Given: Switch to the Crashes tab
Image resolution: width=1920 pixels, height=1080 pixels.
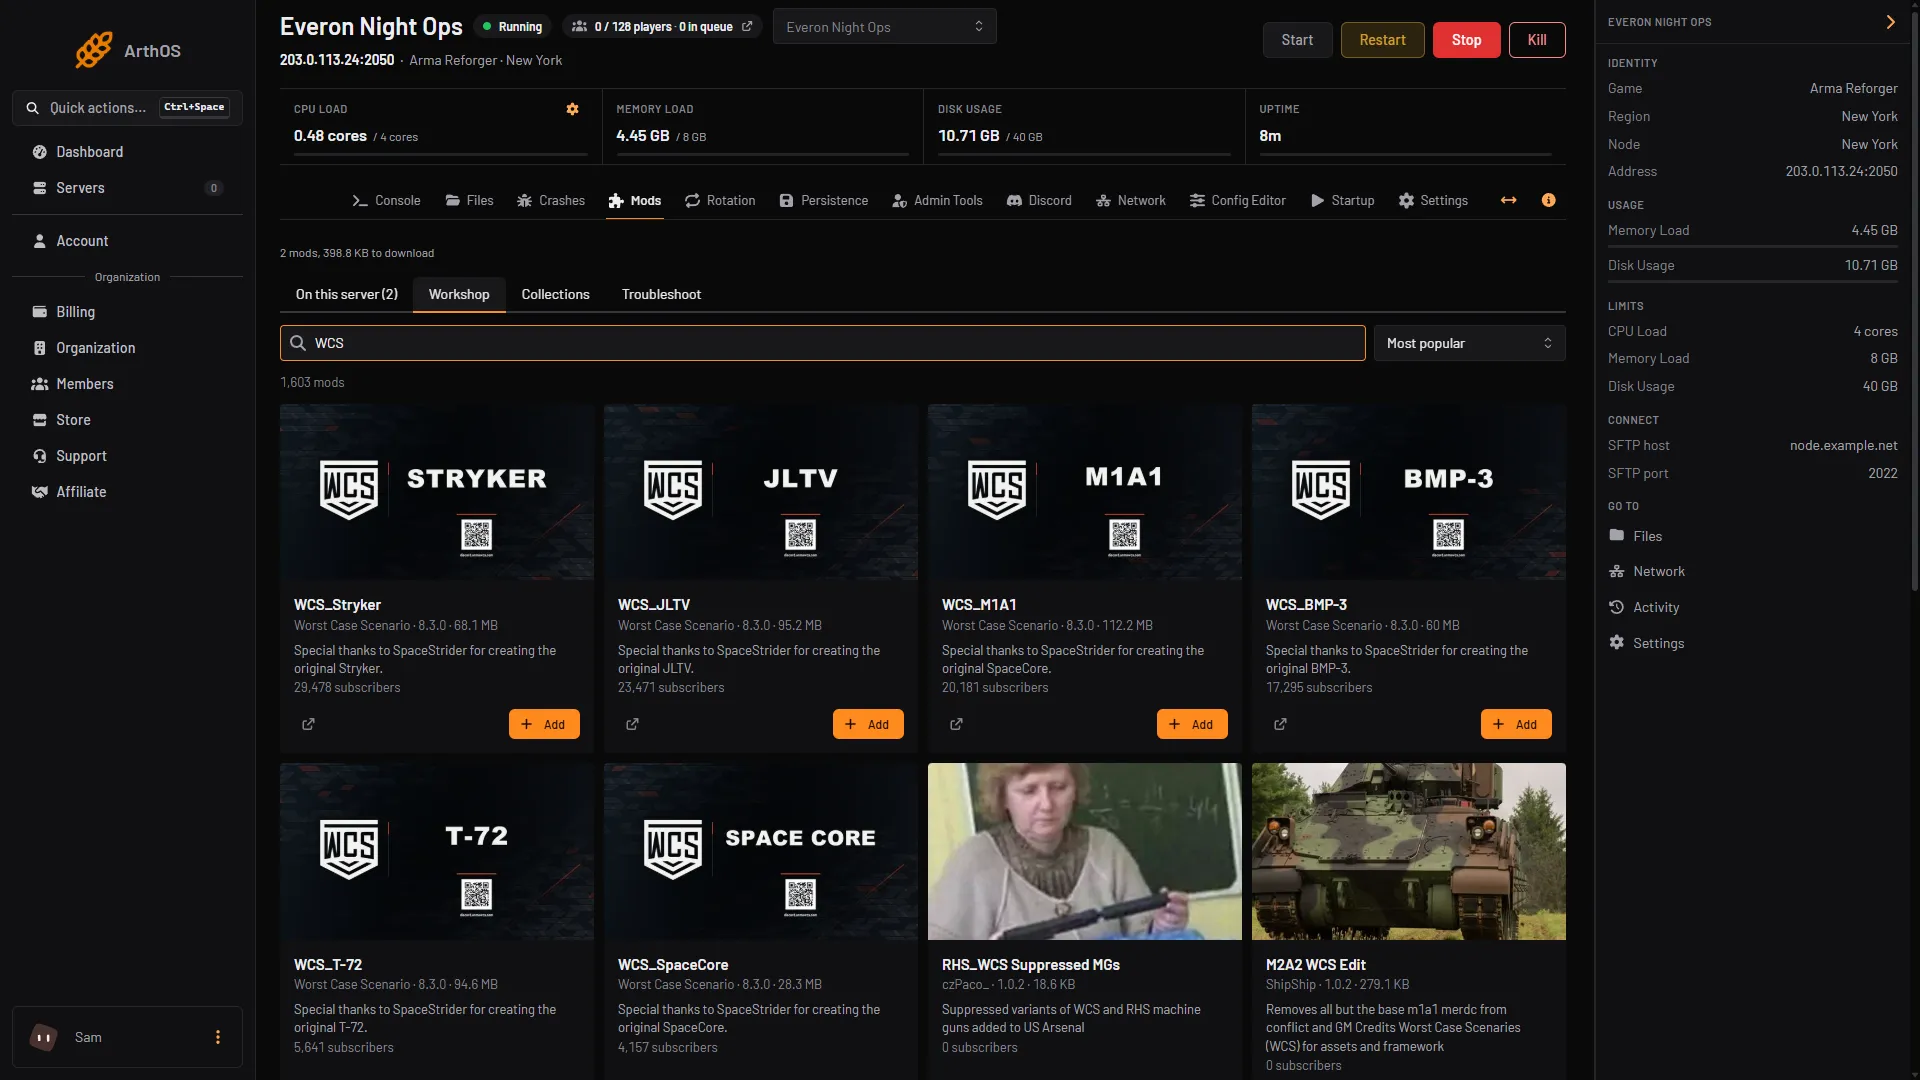Looking at the screenshot, I should point(551,200).
